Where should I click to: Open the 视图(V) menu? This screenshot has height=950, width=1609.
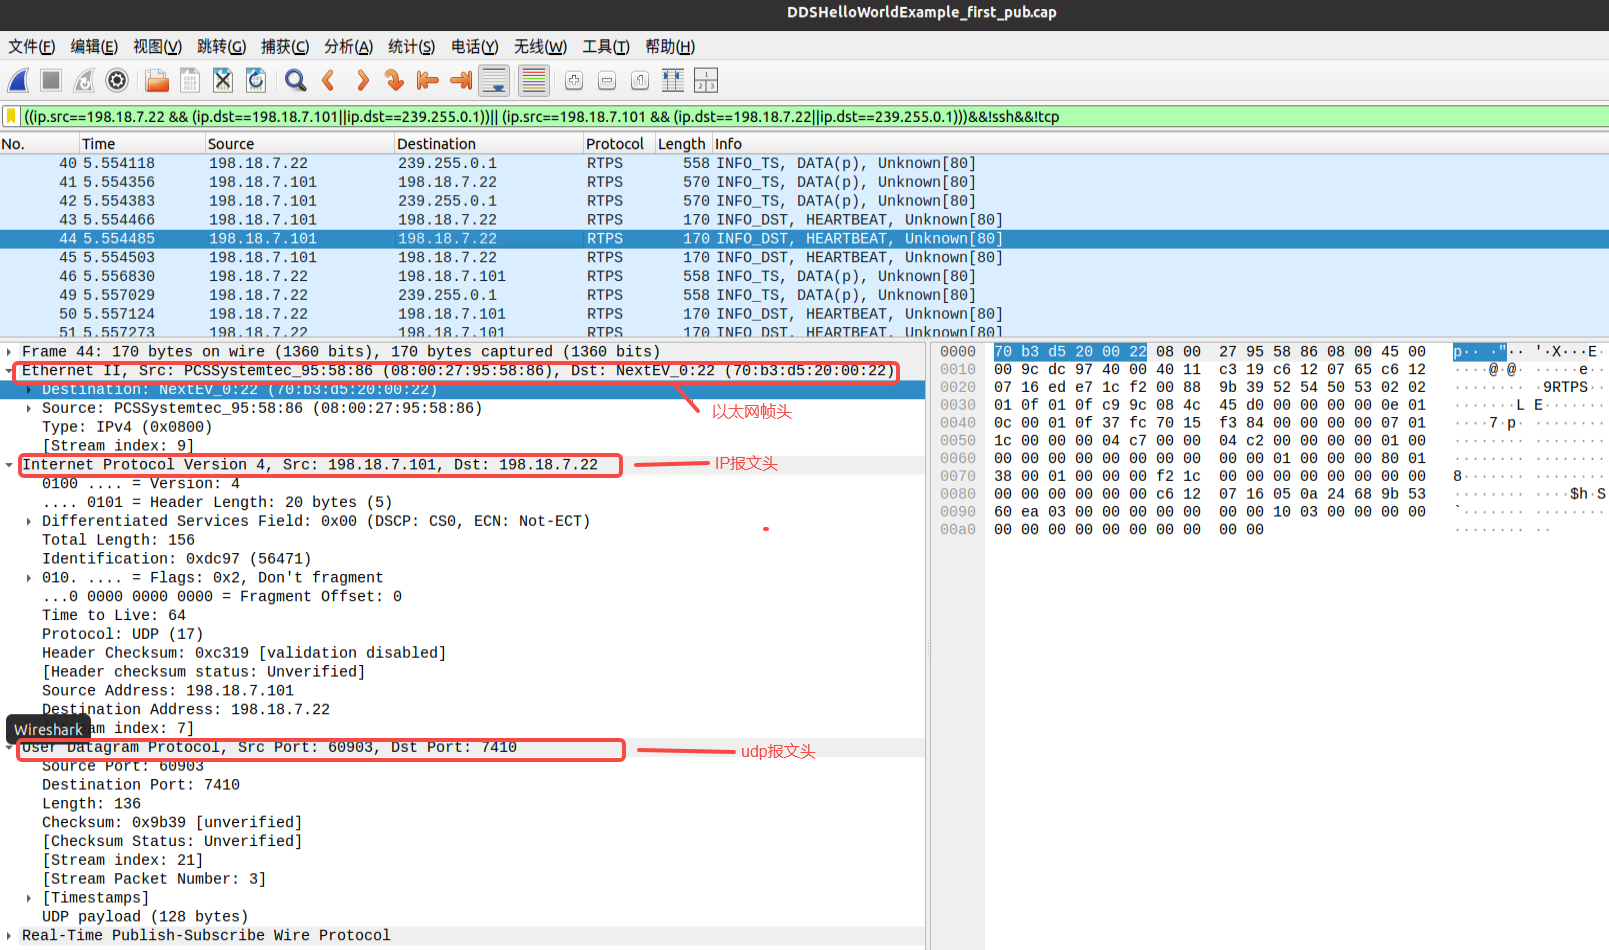[157, 47]
